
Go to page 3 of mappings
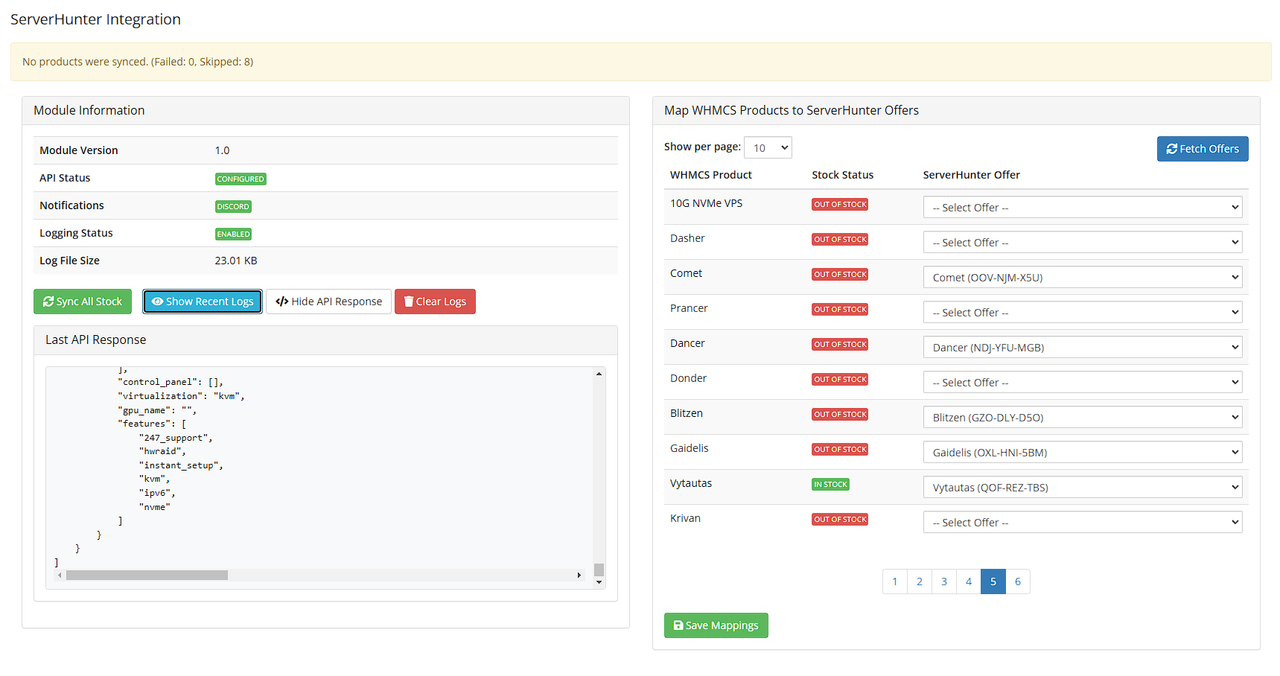tap(944, 581)
